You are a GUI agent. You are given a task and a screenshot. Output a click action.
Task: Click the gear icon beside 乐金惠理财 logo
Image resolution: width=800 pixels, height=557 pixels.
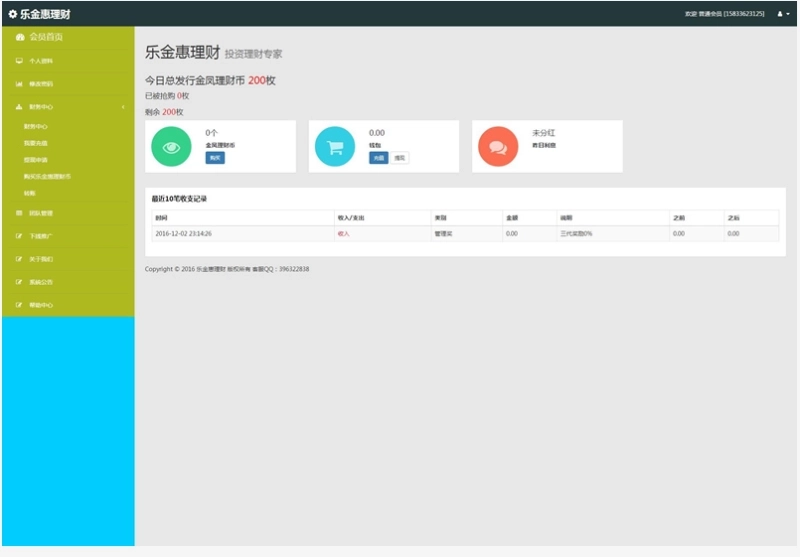13,14
